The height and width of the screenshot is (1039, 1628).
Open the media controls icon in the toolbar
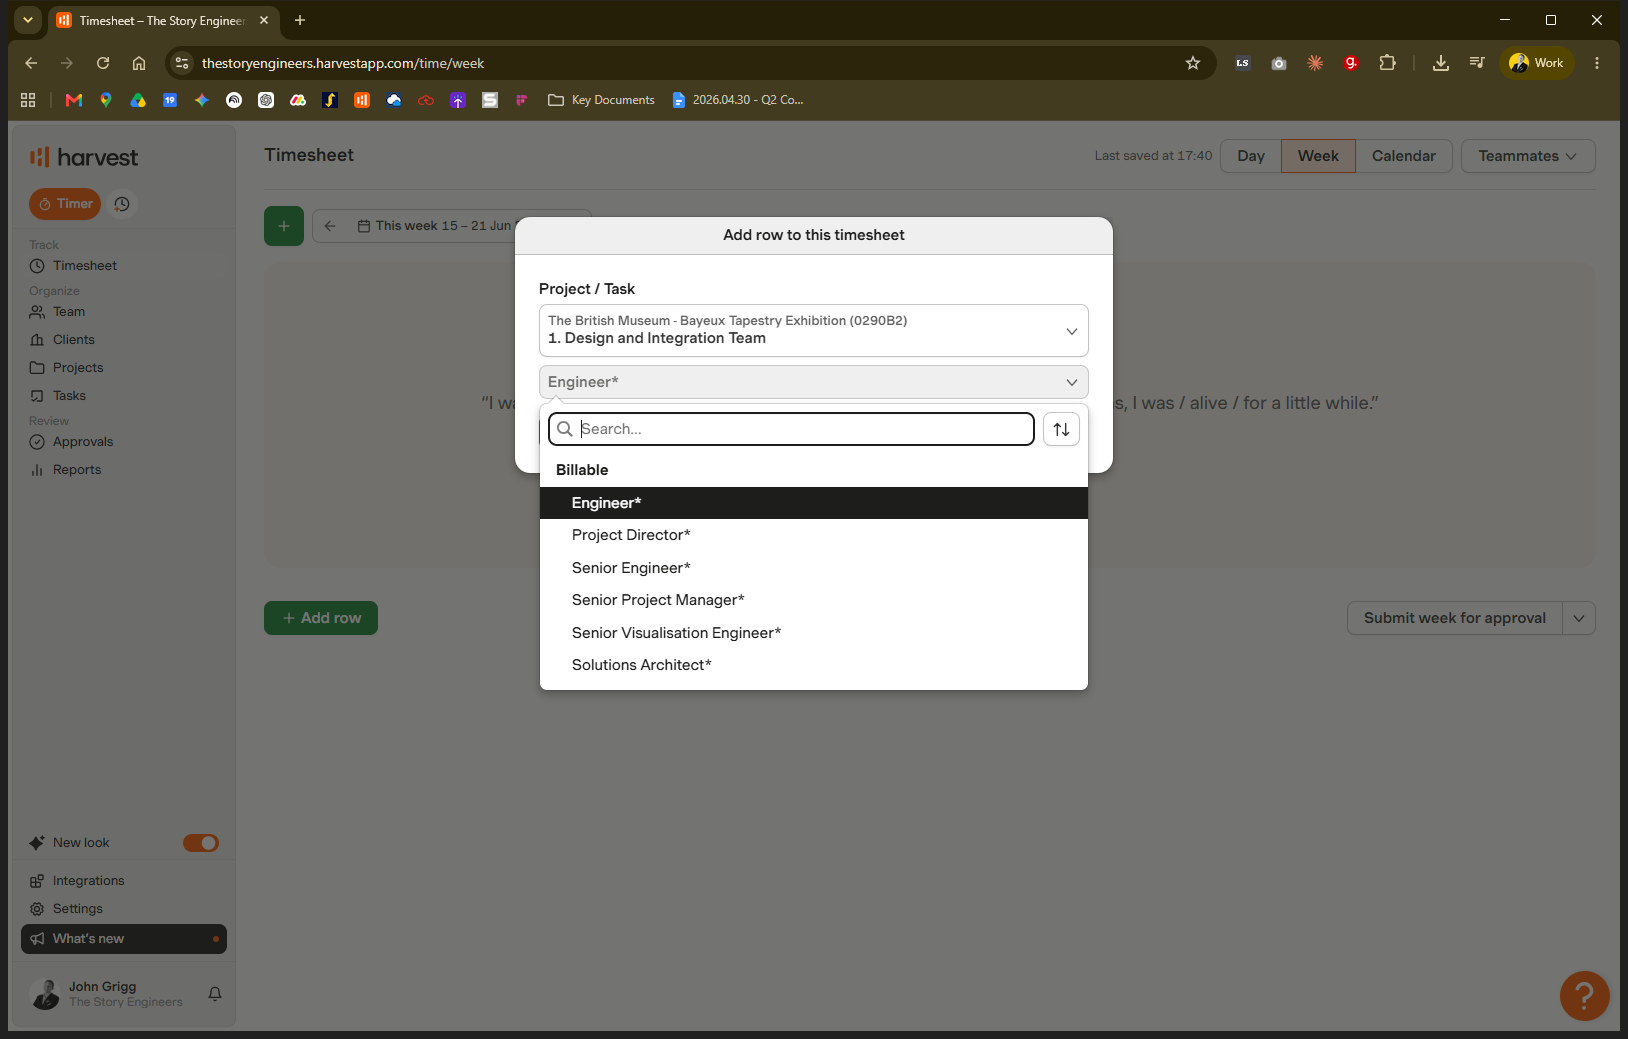click(x=1477, y=63)
